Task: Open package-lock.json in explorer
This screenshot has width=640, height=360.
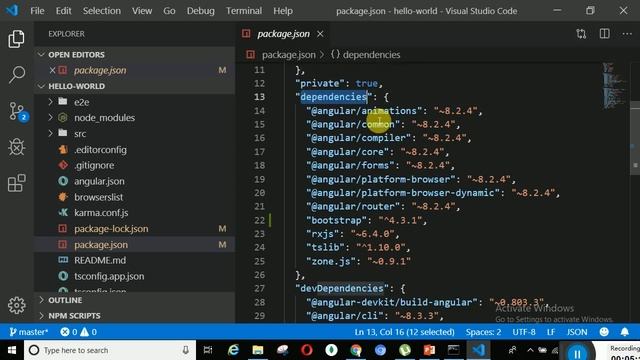Action: point(111,229)
